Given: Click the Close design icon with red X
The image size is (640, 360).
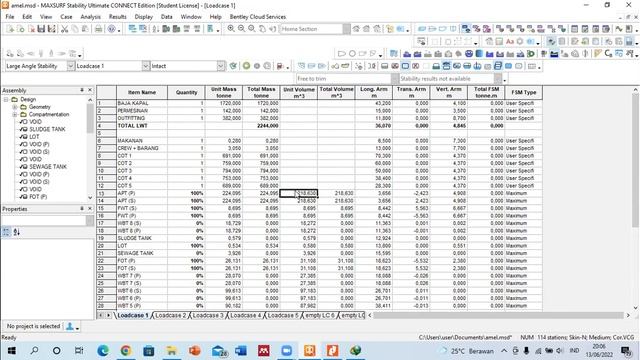Looking at the screenshot, I should (31, 29).
